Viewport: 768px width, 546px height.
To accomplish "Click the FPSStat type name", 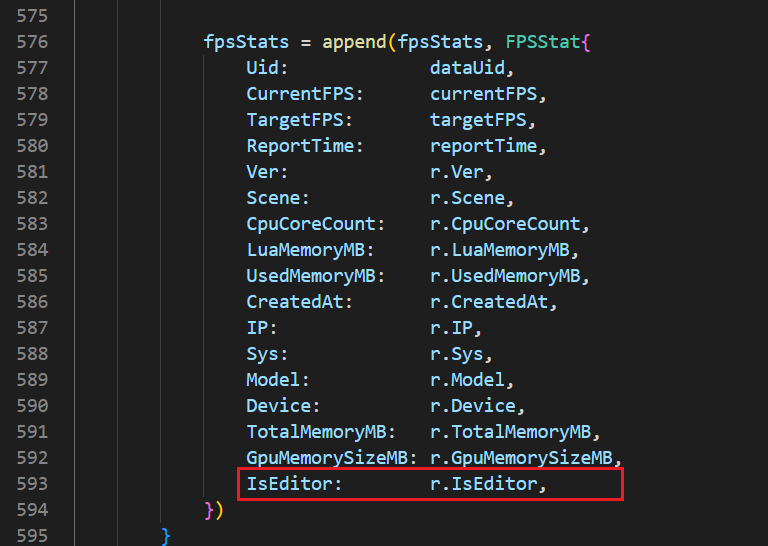I will point(543,42).
